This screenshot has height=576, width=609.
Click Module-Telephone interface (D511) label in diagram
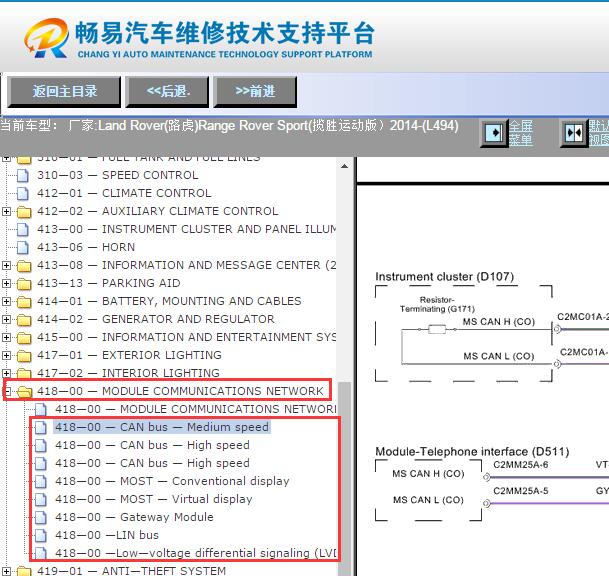click(x=472, y=452)
